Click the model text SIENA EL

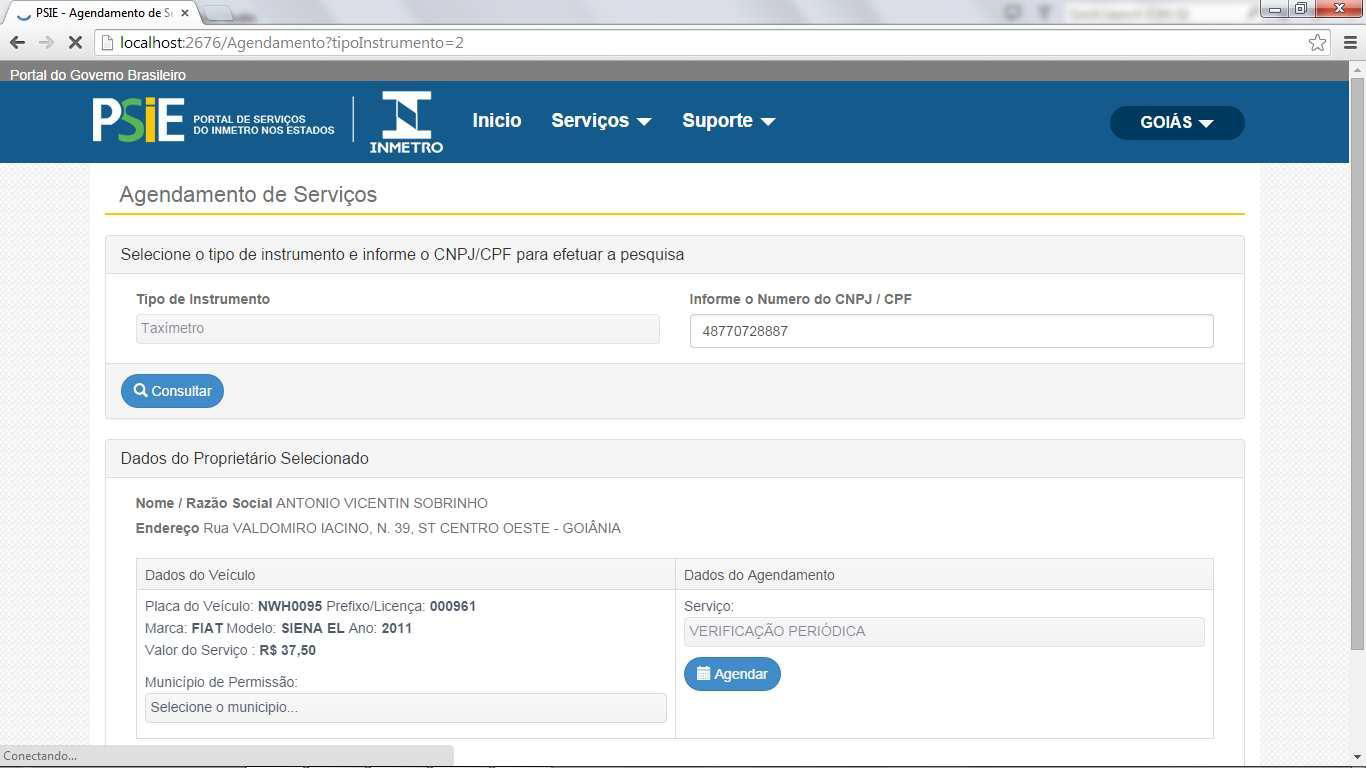point(313,628)
